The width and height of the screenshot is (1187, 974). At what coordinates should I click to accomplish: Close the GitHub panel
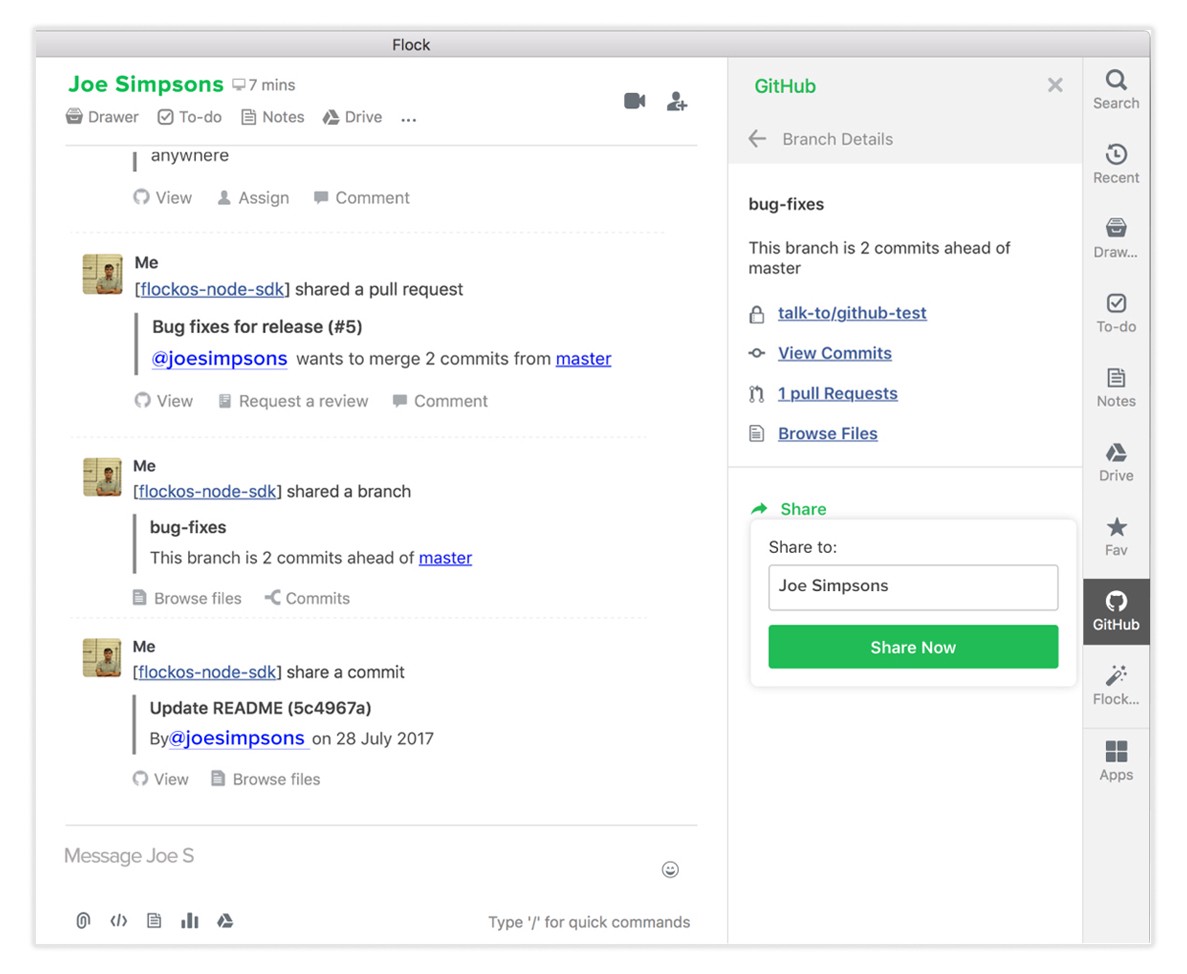click(x=1055, y=86)
